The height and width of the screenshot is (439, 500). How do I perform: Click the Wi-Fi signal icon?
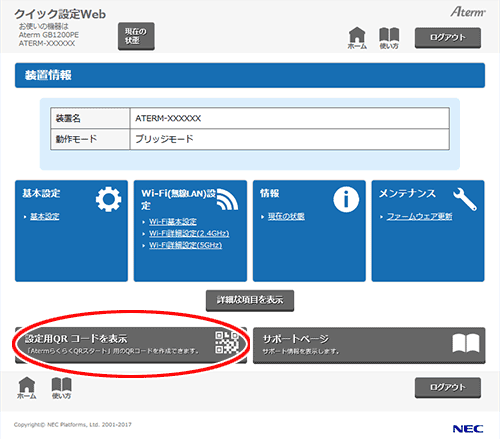(227, 199)
